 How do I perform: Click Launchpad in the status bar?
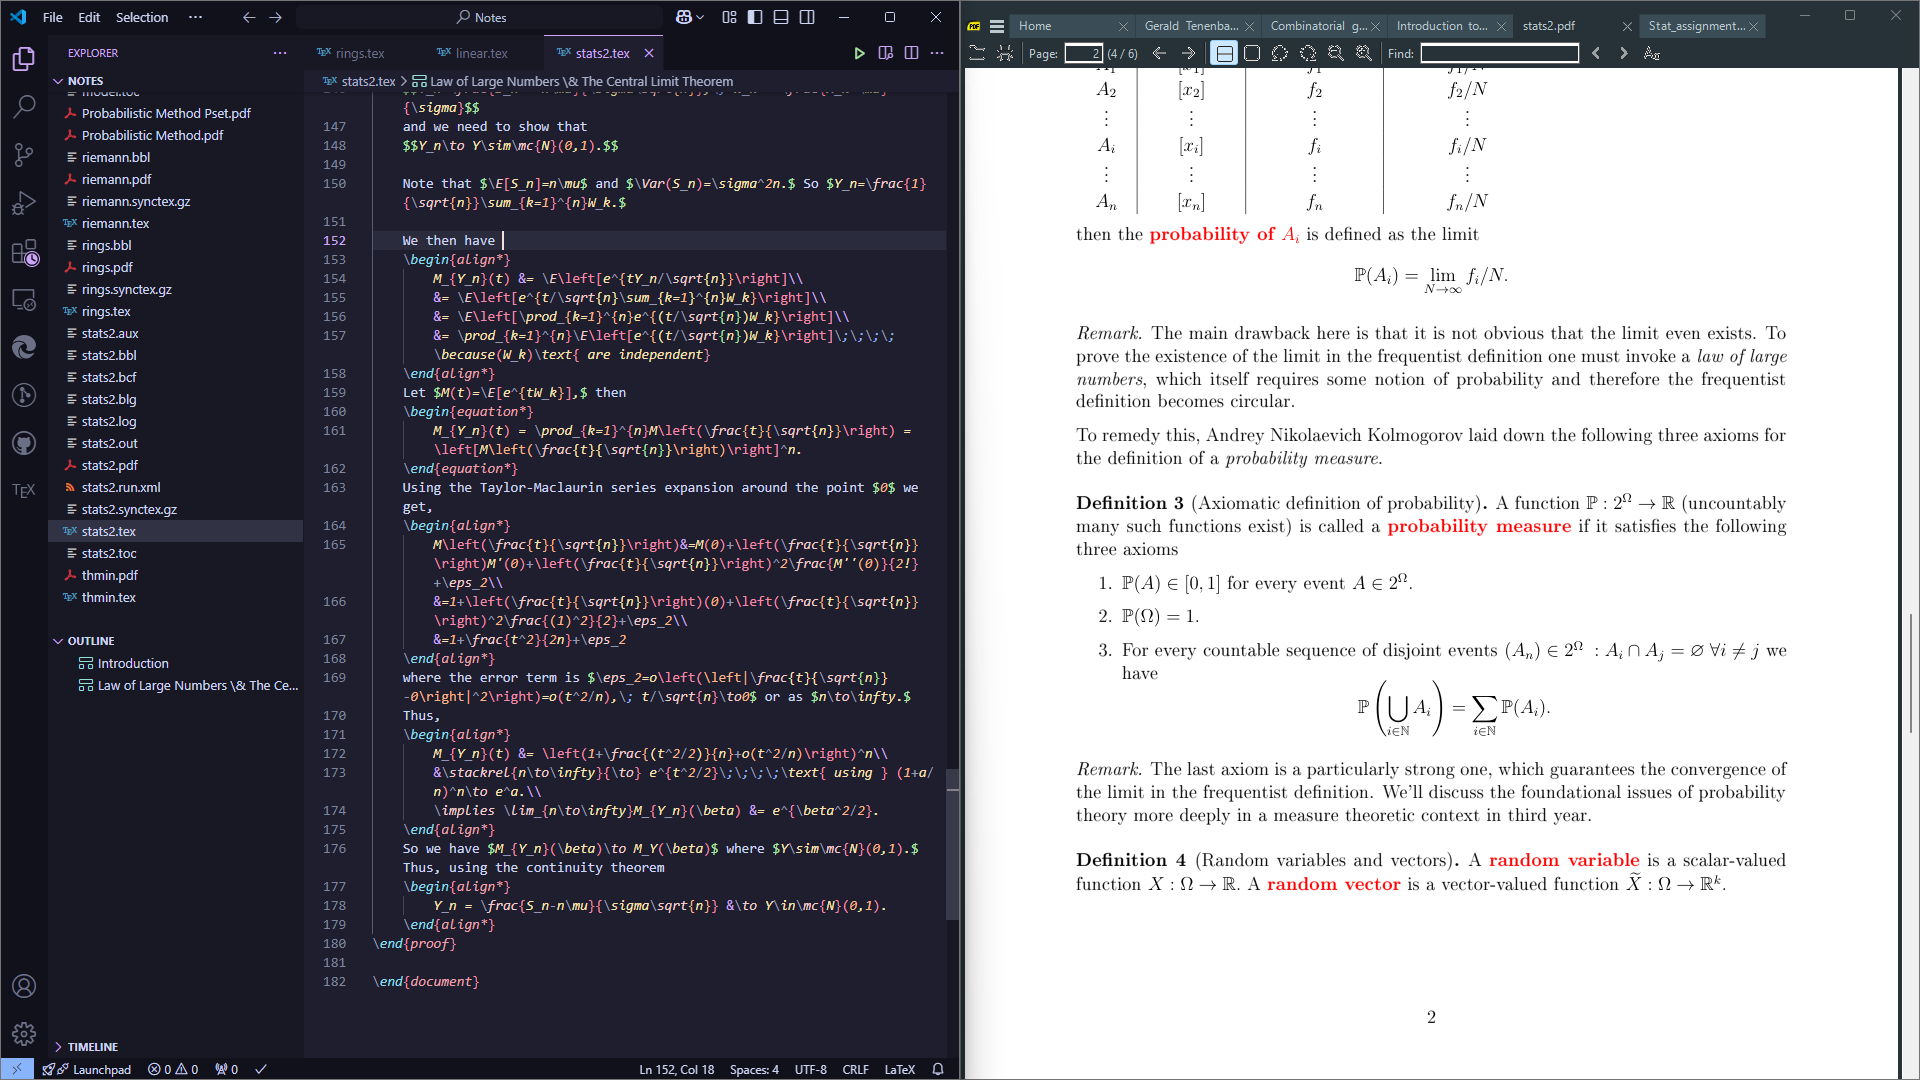tap(101, 1069)
